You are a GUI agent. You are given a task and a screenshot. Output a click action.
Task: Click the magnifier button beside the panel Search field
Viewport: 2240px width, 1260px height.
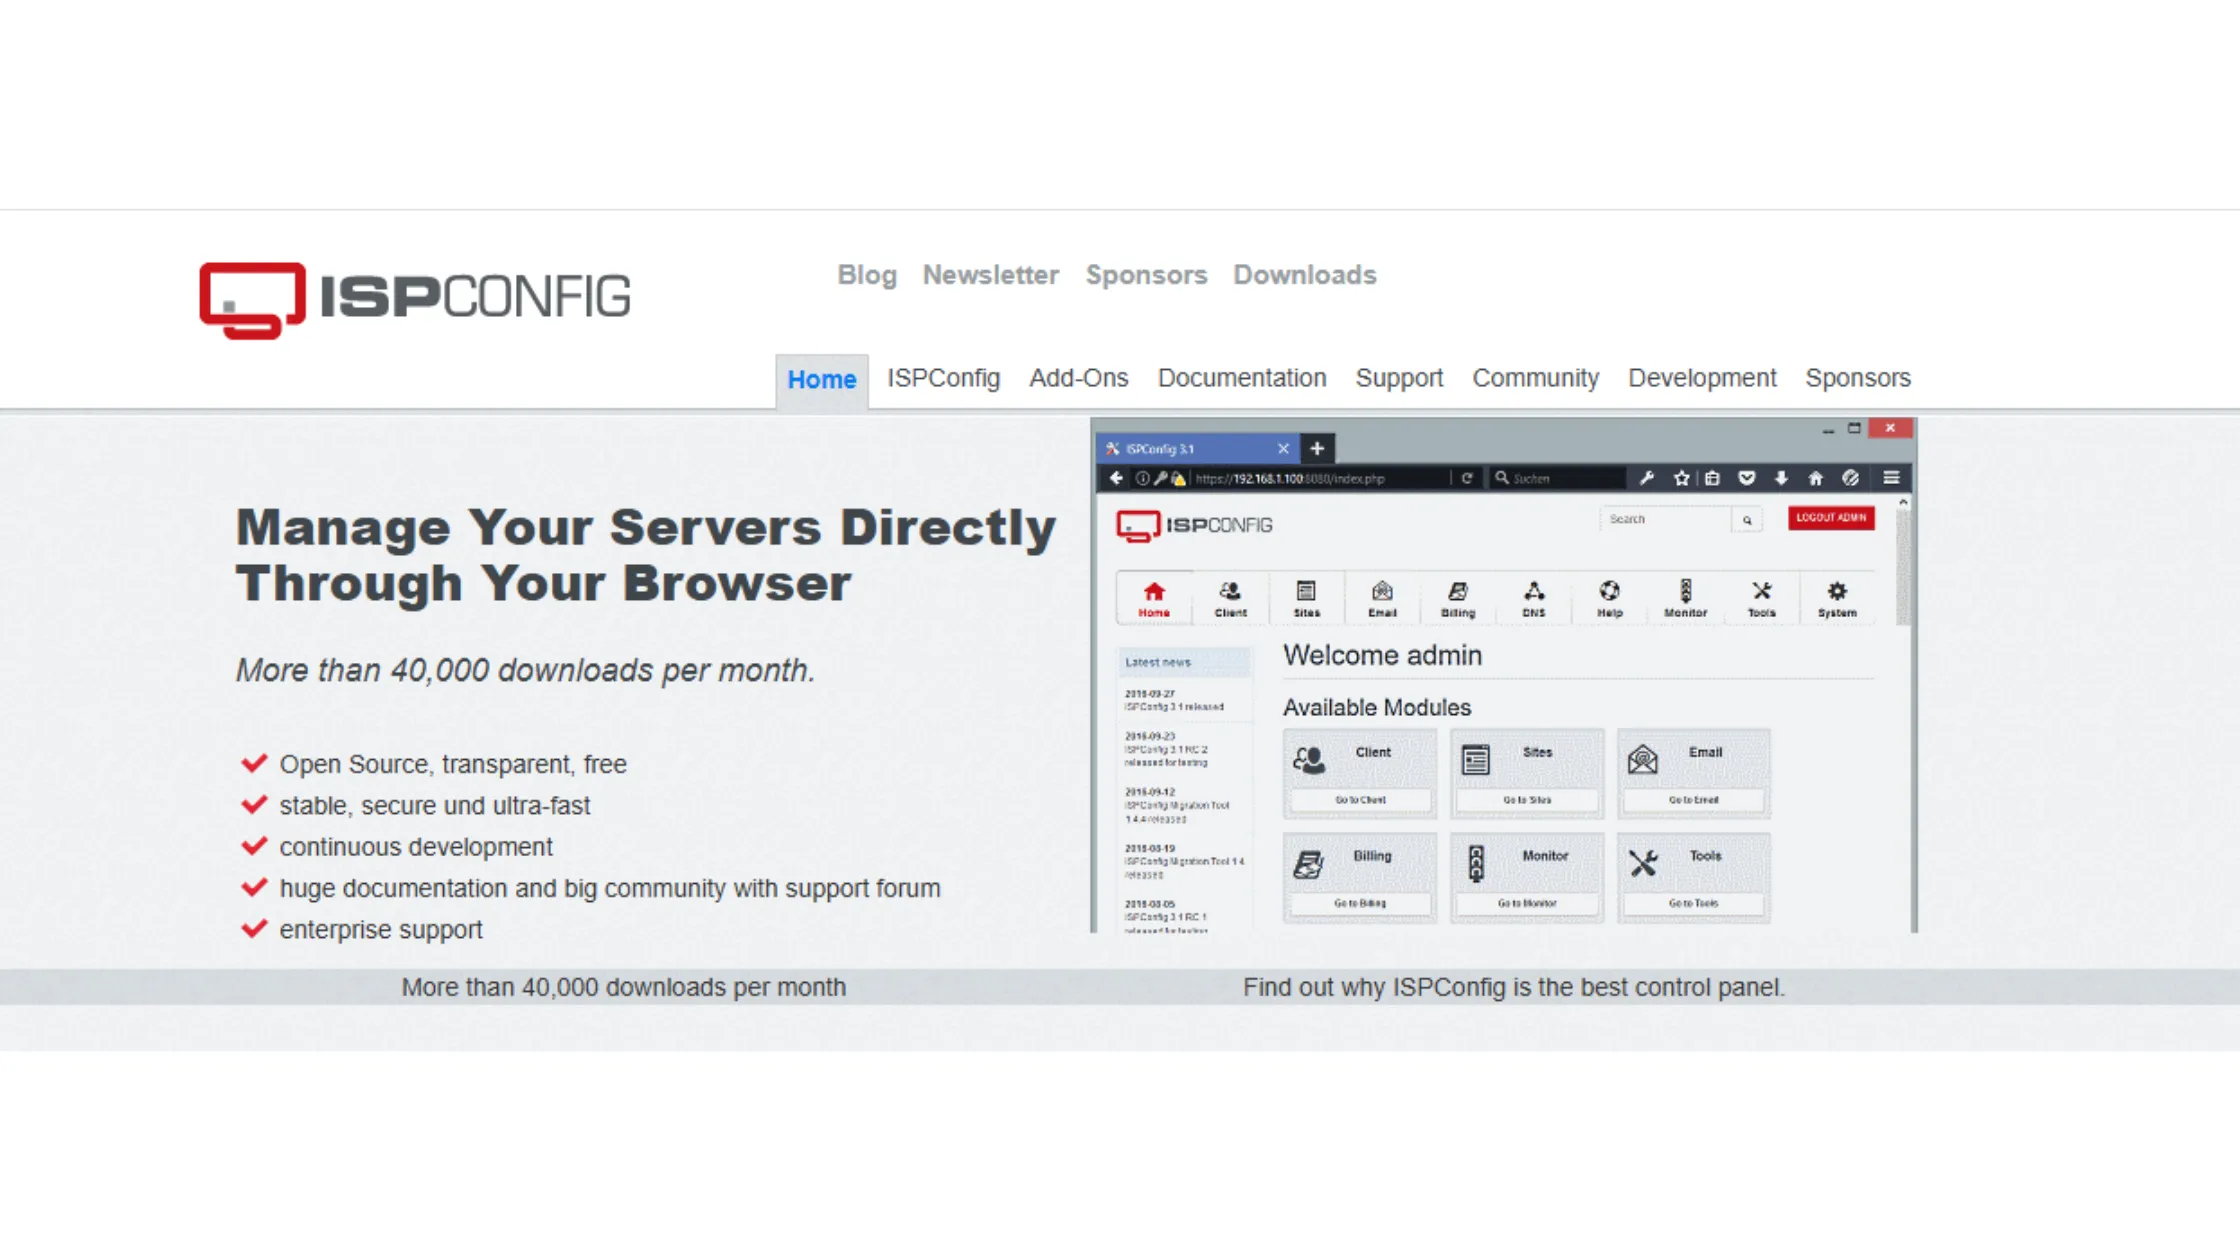(1747, 520)
